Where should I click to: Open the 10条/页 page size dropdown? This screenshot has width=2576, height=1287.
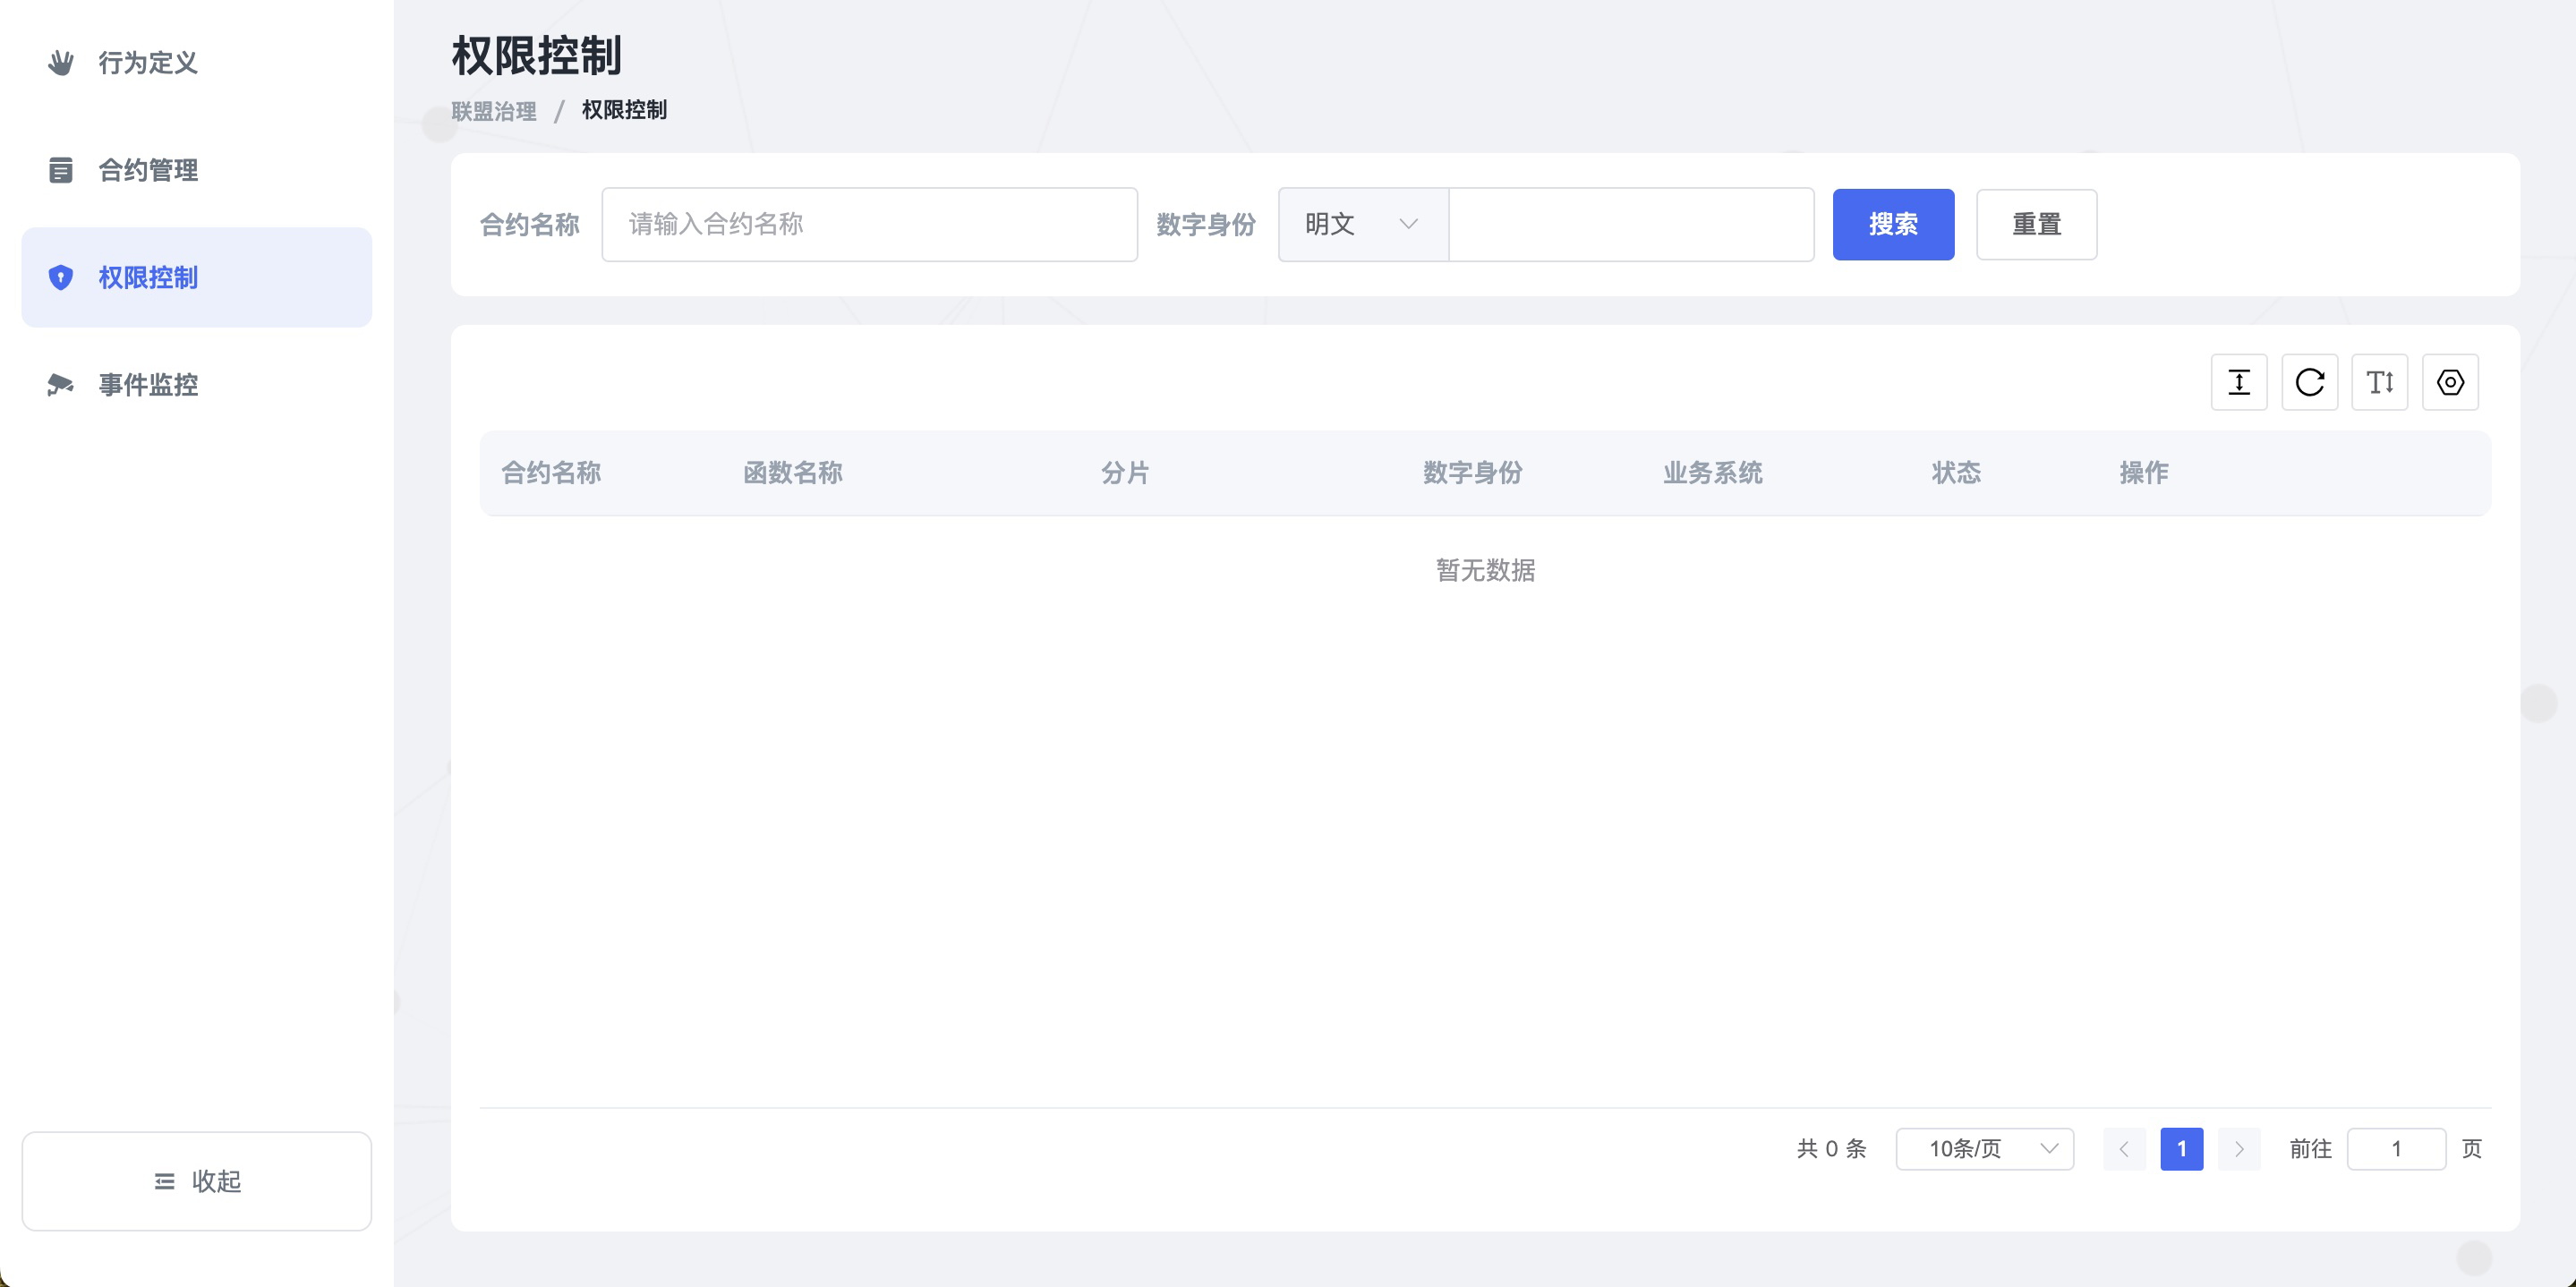(x=1984, y=1149)
